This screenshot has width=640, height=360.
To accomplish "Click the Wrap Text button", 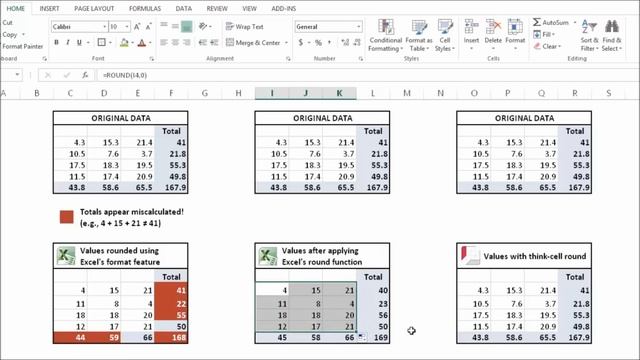I will 245,27.
